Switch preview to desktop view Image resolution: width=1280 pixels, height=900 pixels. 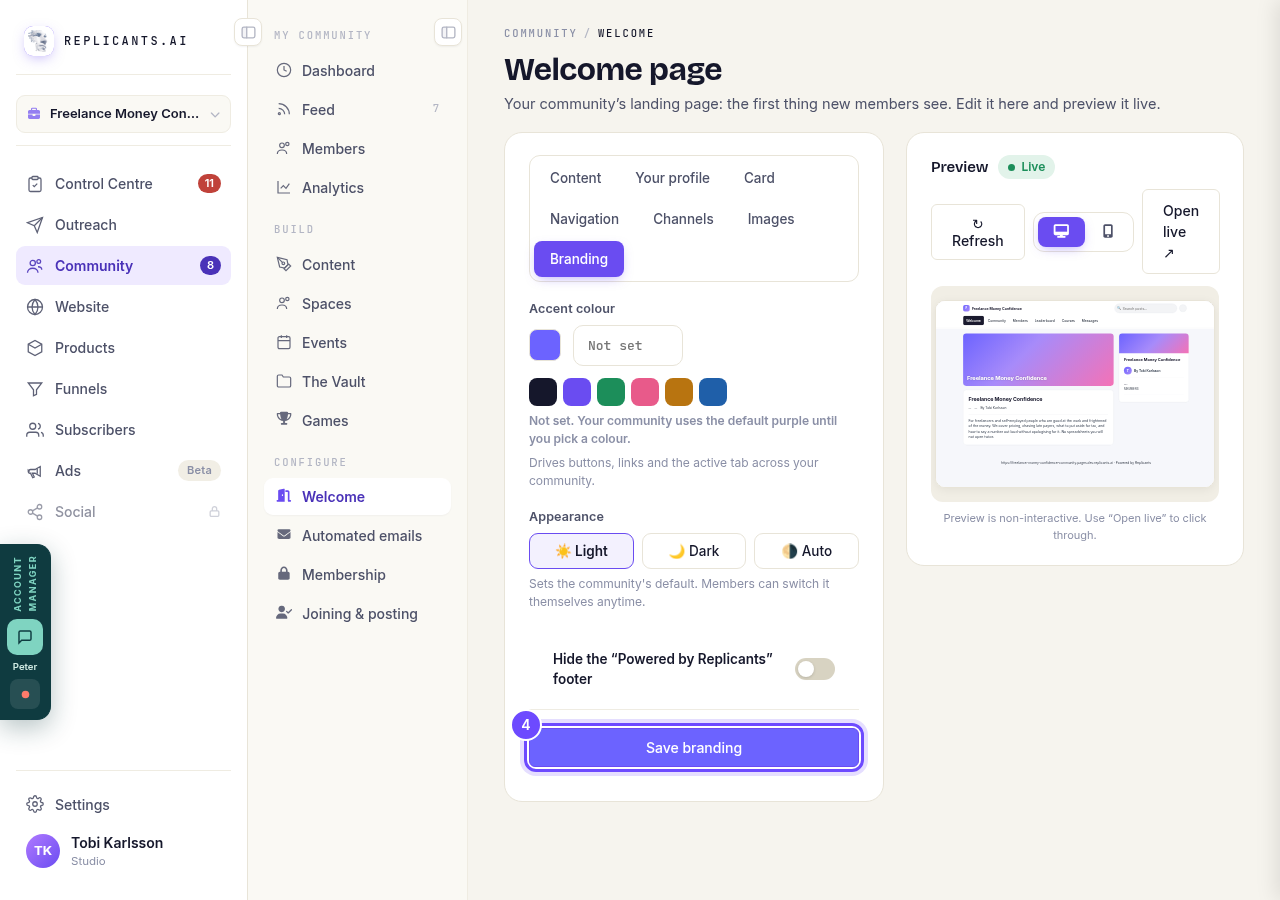1061,232
